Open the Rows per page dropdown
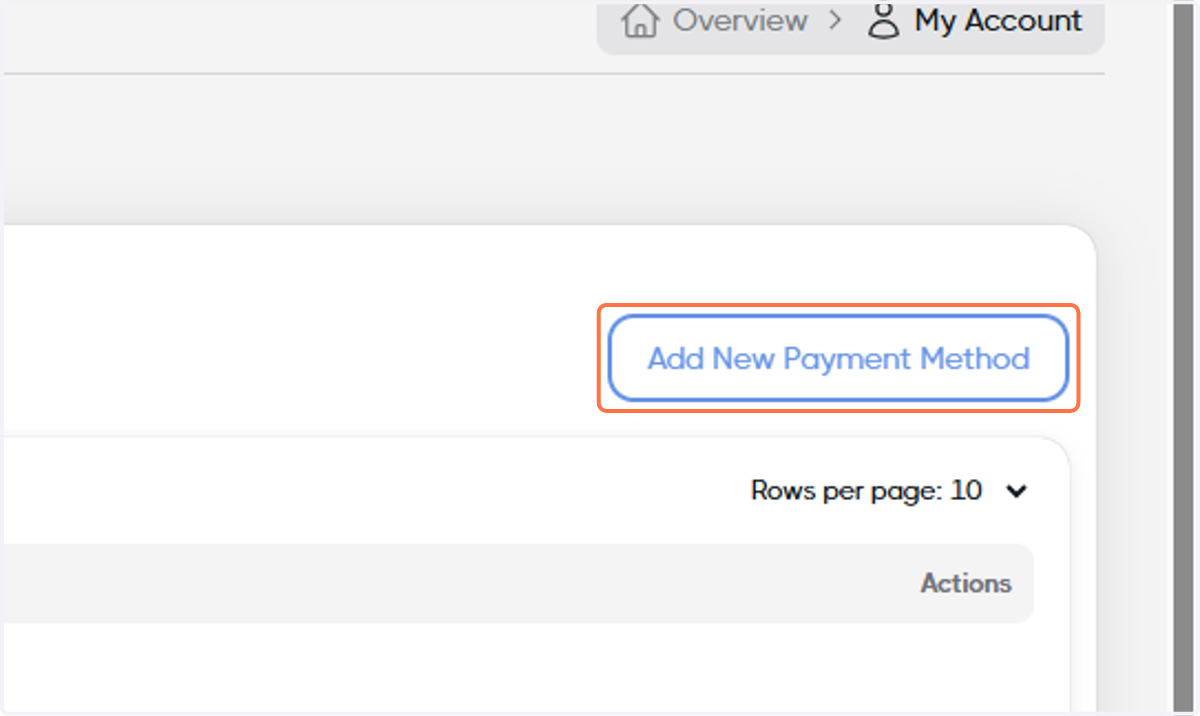This screenshot has height=716, width=1200. click(x=889, y=491)
